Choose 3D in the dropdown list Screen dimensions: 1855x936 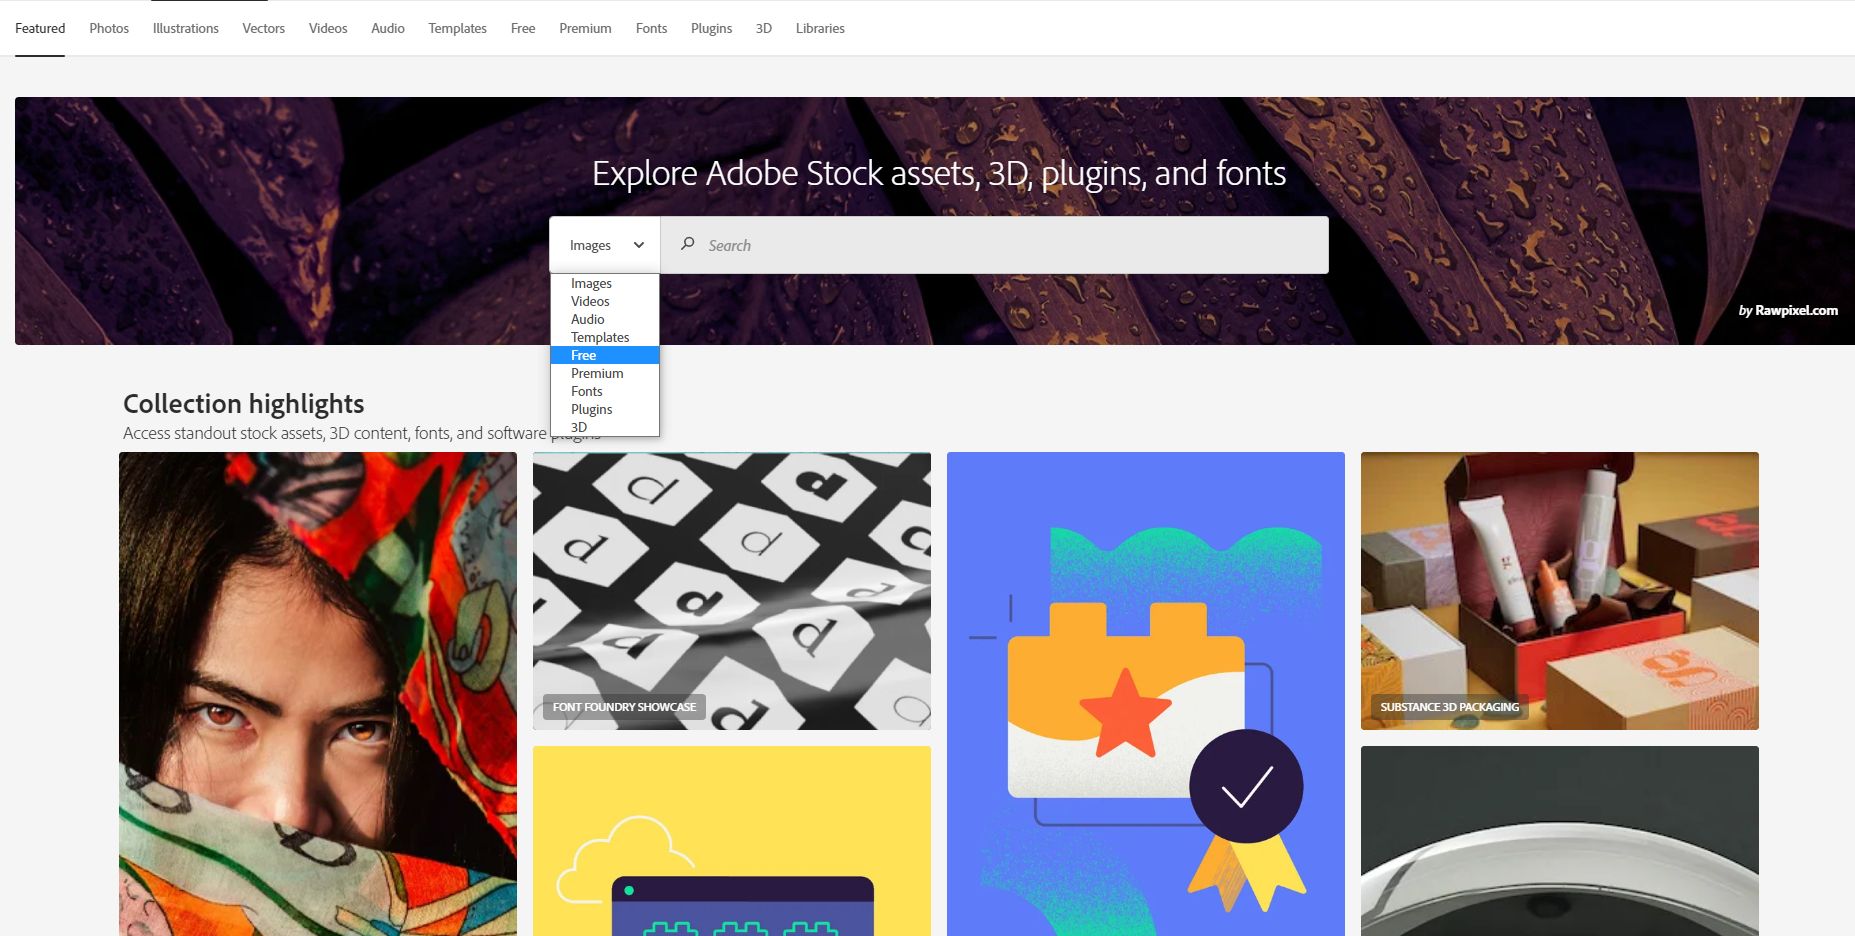pyautogui.click(x=605, y=427)
